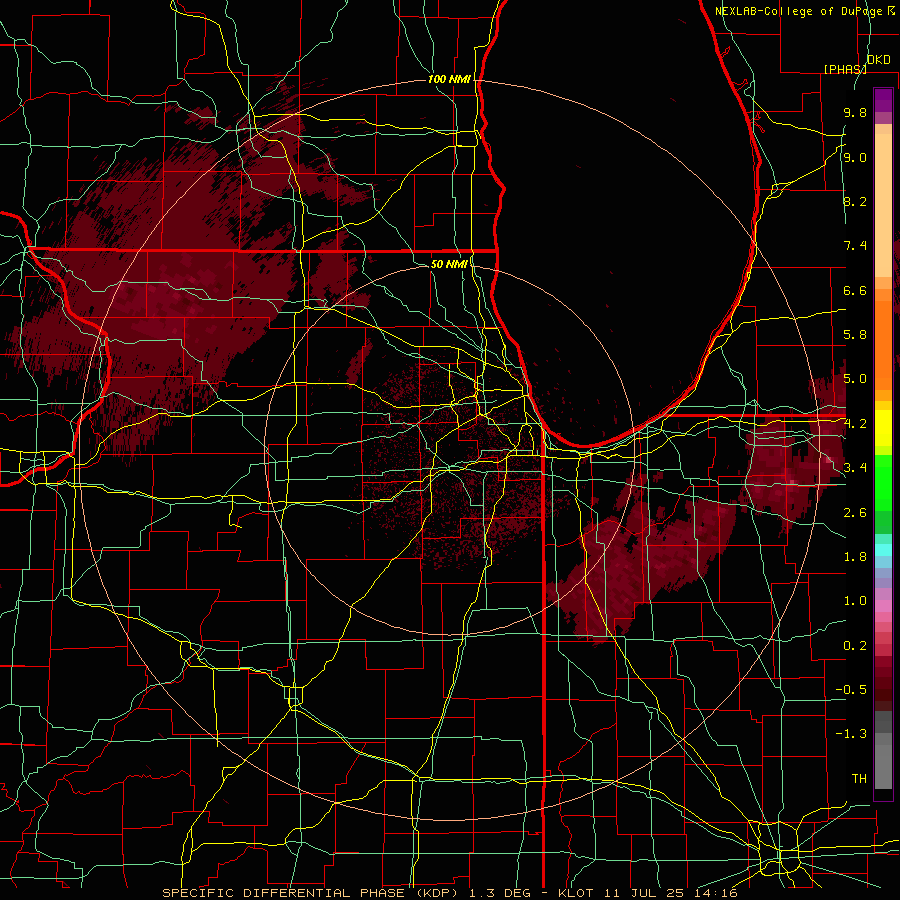The image size is (900, 900).
Task: Pick the purple top segment of the color bar
Action: point(883,100)
